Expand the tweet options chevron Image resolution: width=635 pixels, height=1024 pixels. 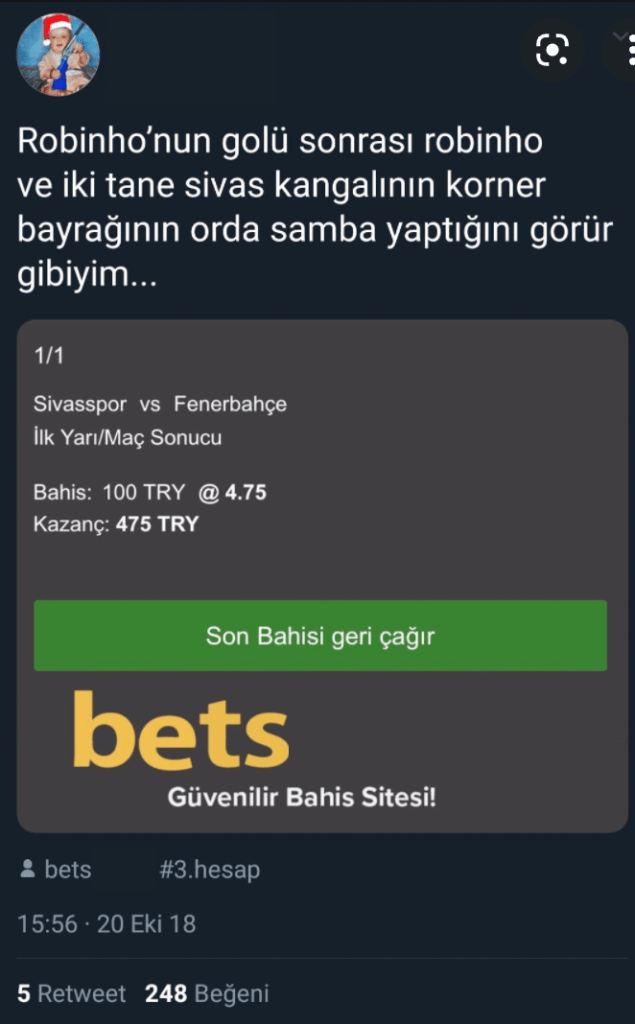(x=619, y=36)
